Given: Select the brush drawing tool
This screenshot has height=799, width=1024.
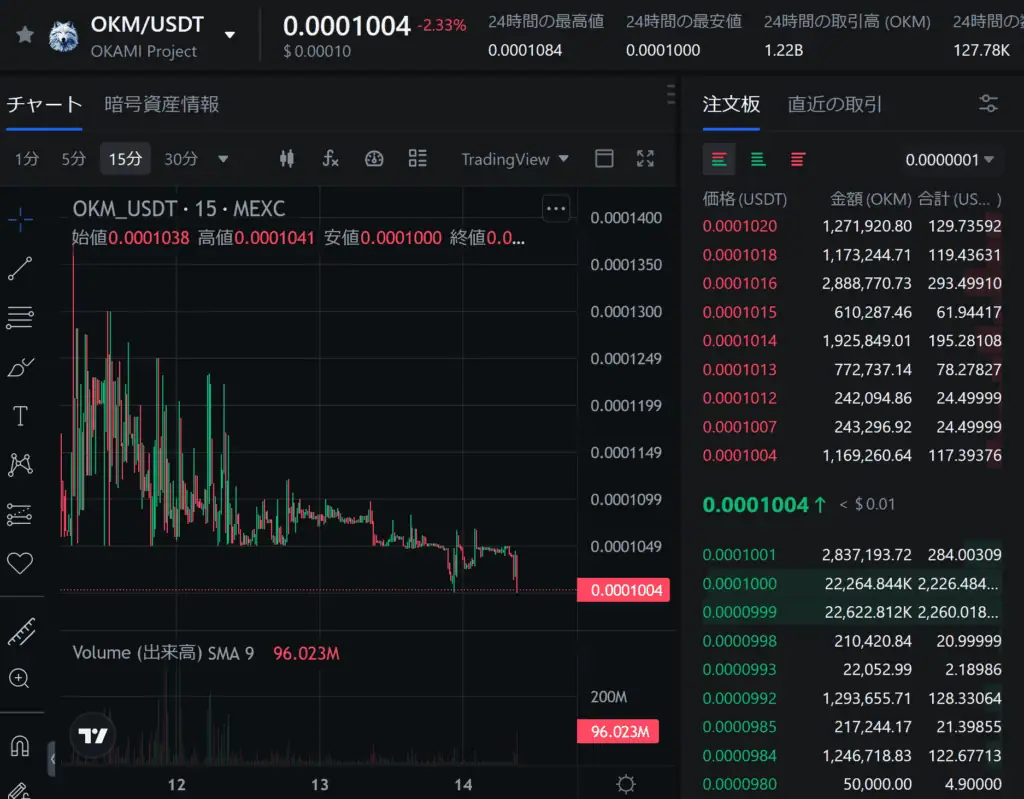Looking at the screenshot, I should coord(20,367).
